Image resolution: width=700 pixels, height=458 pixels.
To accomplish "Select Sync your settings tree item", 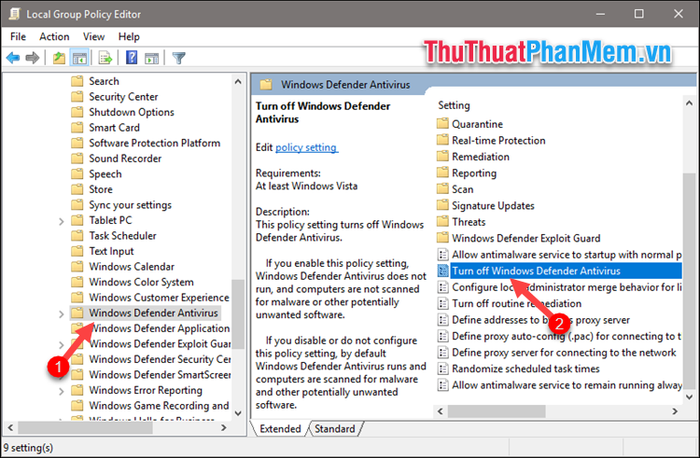I will point(130,205).
